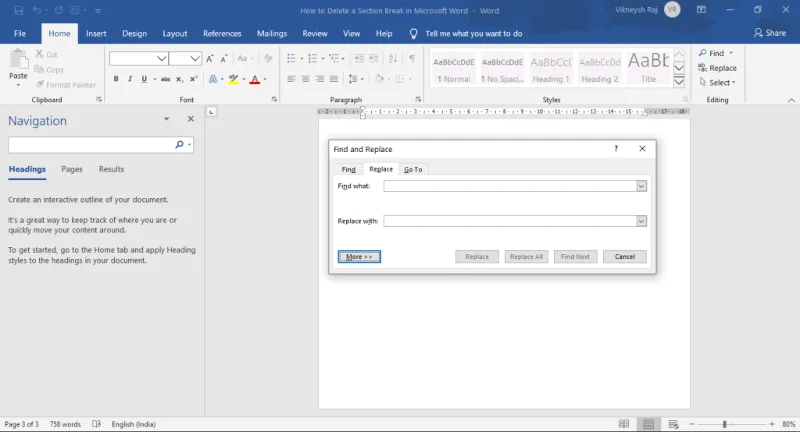Select the Title style
Viewport: 800px width, 432px height.
point(648,69)
